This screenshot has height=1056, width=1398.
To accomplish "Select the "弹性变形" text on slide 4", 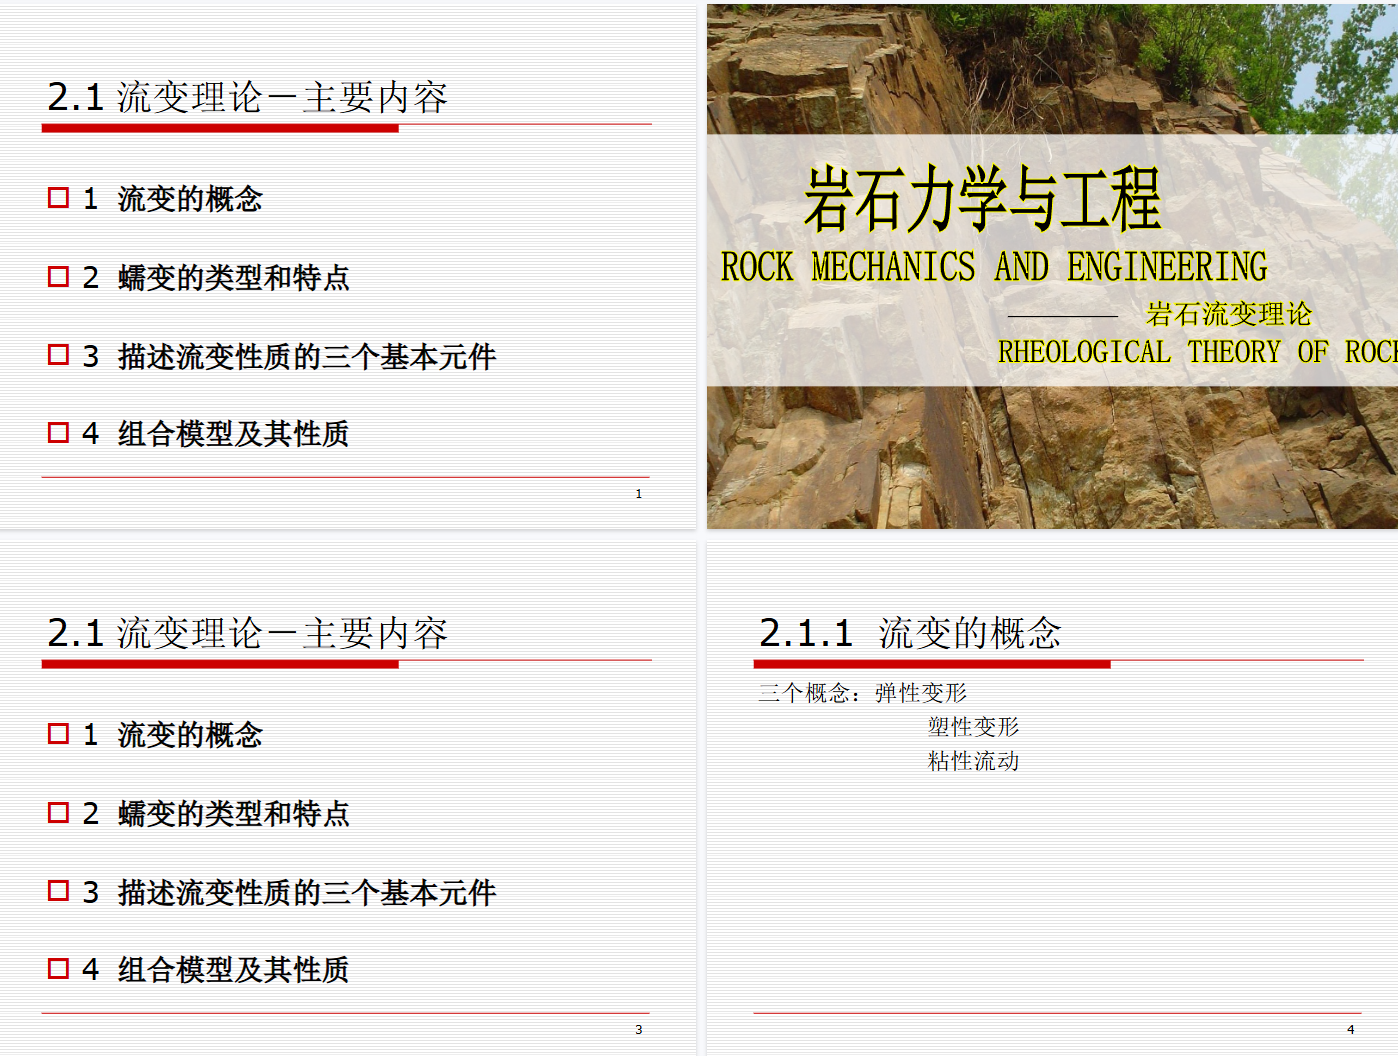I will click(920, 693).
